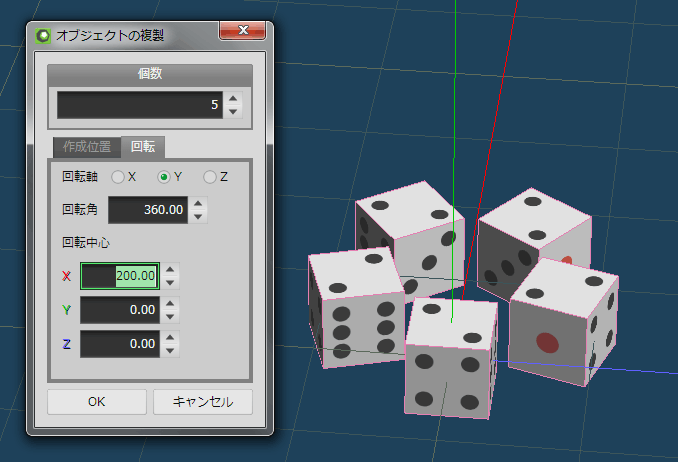
Task: Click the rotation center Y field 0.00
Action: click(x=120, y=310)
